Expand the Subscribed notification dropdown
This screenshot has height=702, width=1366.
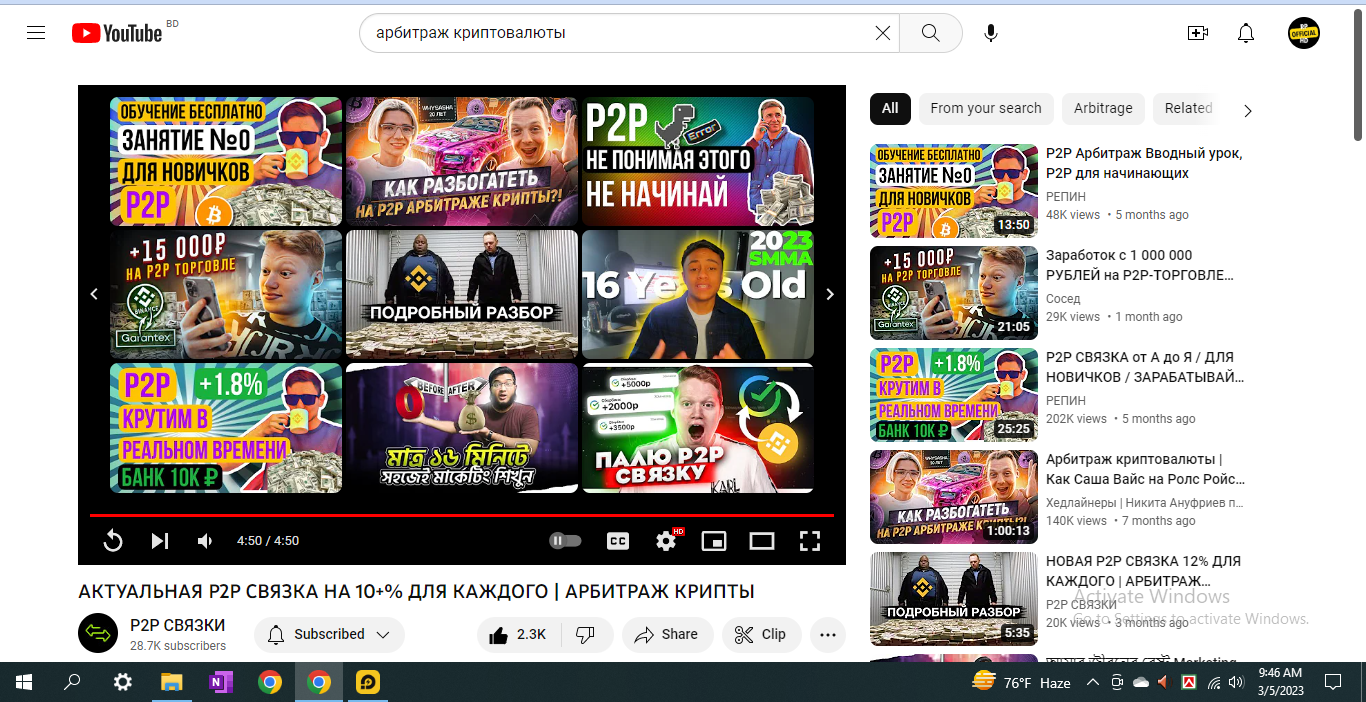329,635
